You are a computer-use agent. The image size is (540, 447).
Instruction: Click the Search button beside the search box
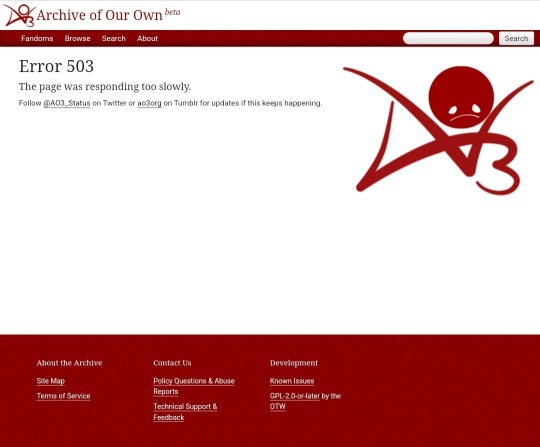coord(516,38)
